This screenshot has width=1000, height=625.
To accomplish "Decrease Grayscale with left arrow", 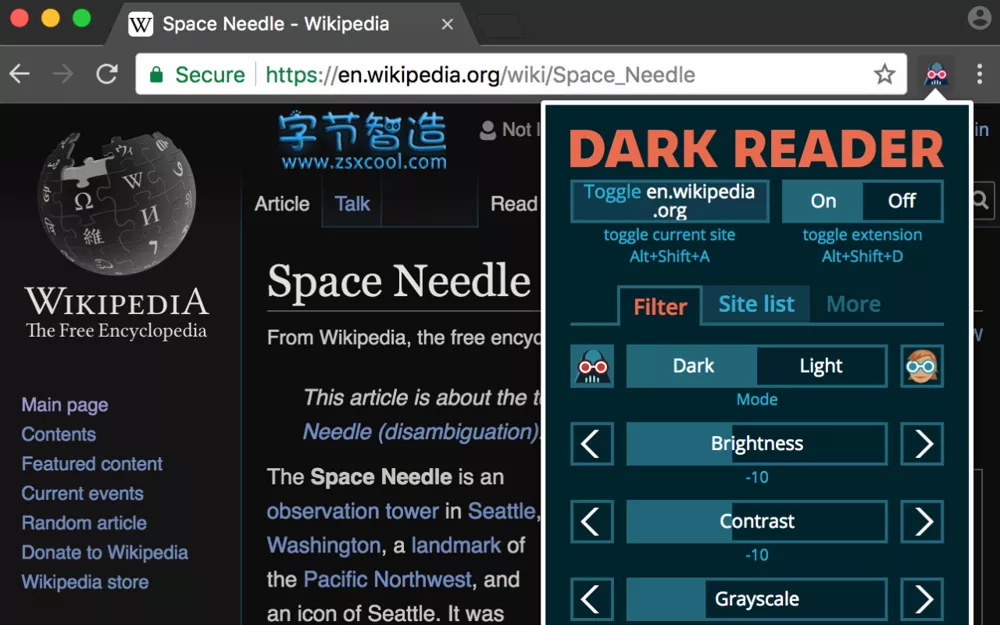I will (x=592, y=599).
